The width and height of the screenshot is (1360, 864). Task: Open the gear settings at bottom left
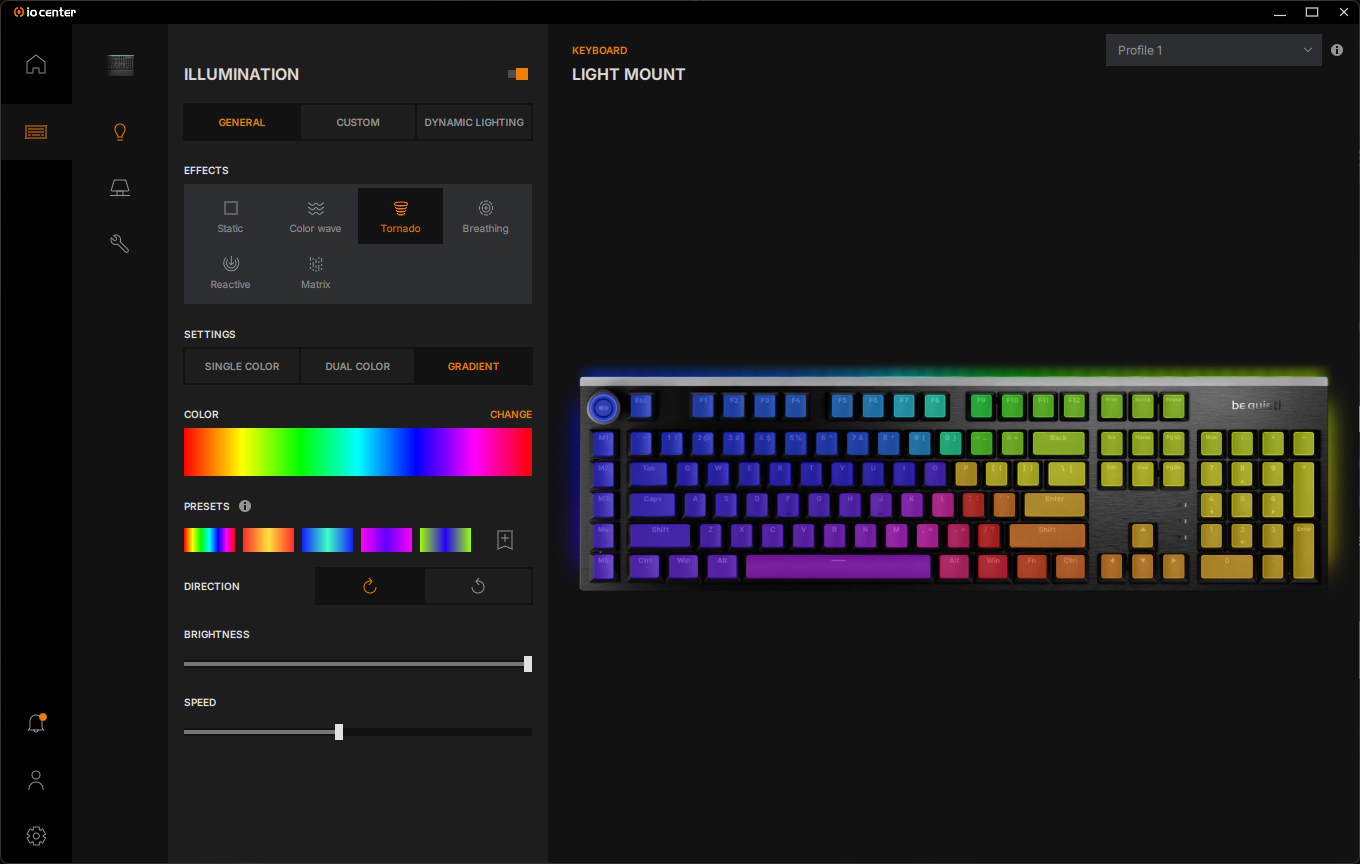pyautogui.click(x=36, y=836)
